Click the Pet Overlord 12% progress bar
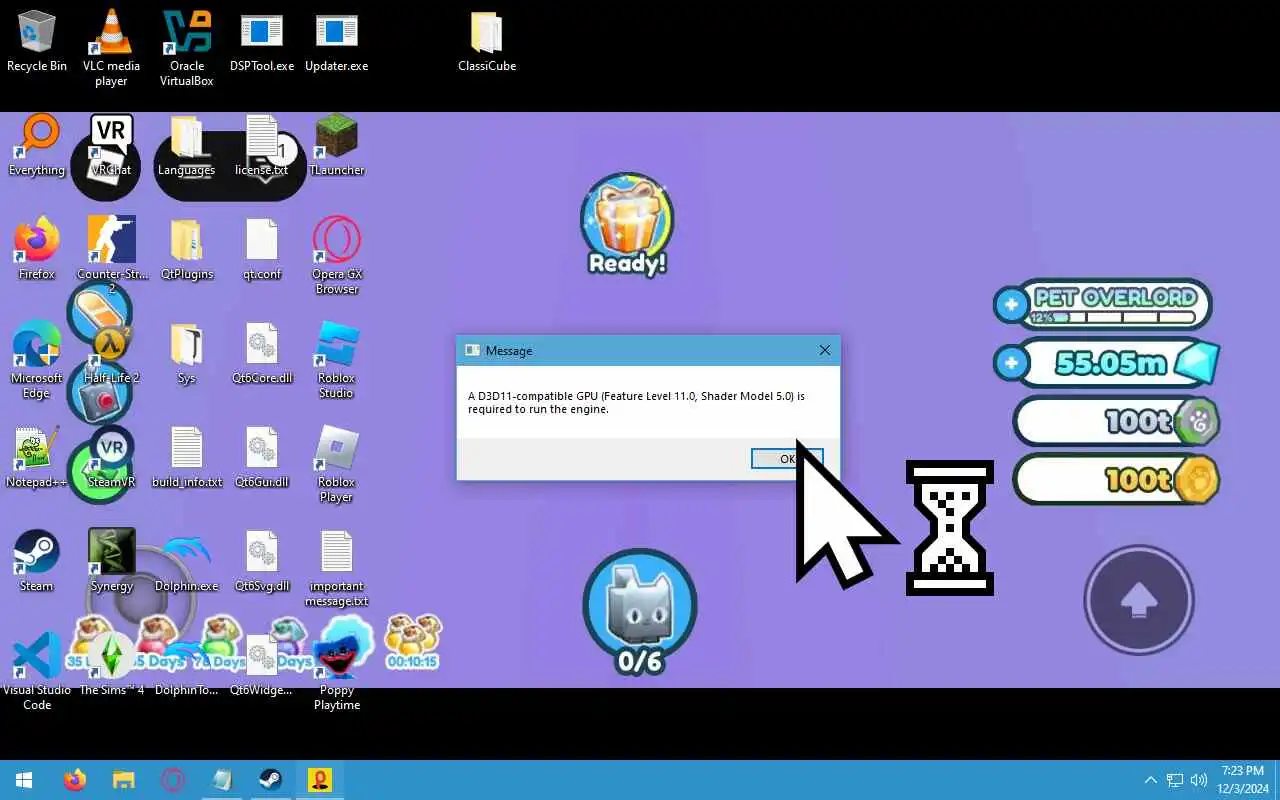Screen dimensions: 1280x800 point(1113,318)
